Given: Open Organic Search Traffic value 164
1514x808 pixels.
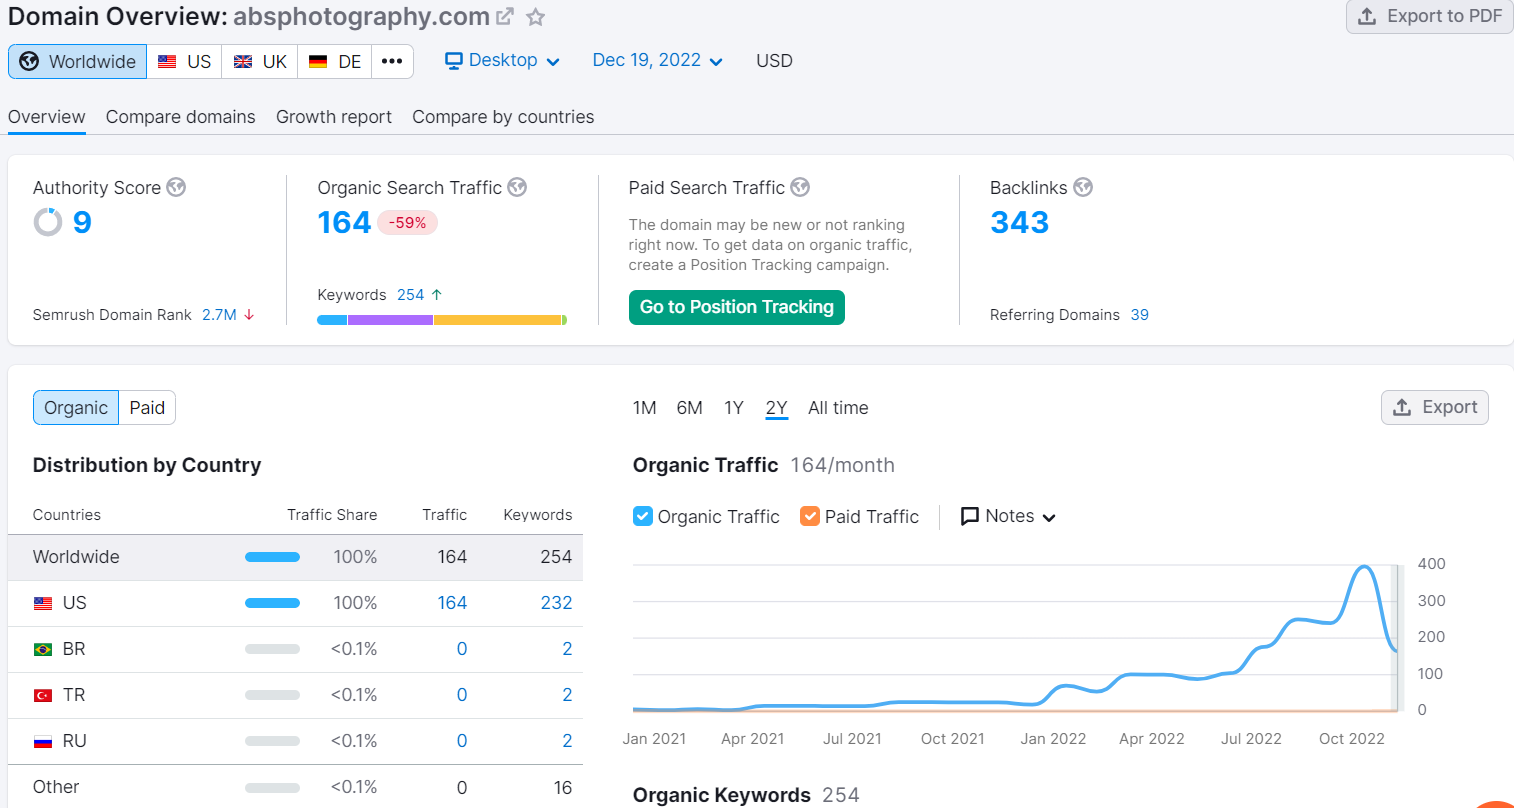Looking at the screenshot, I should coord(344,222).
